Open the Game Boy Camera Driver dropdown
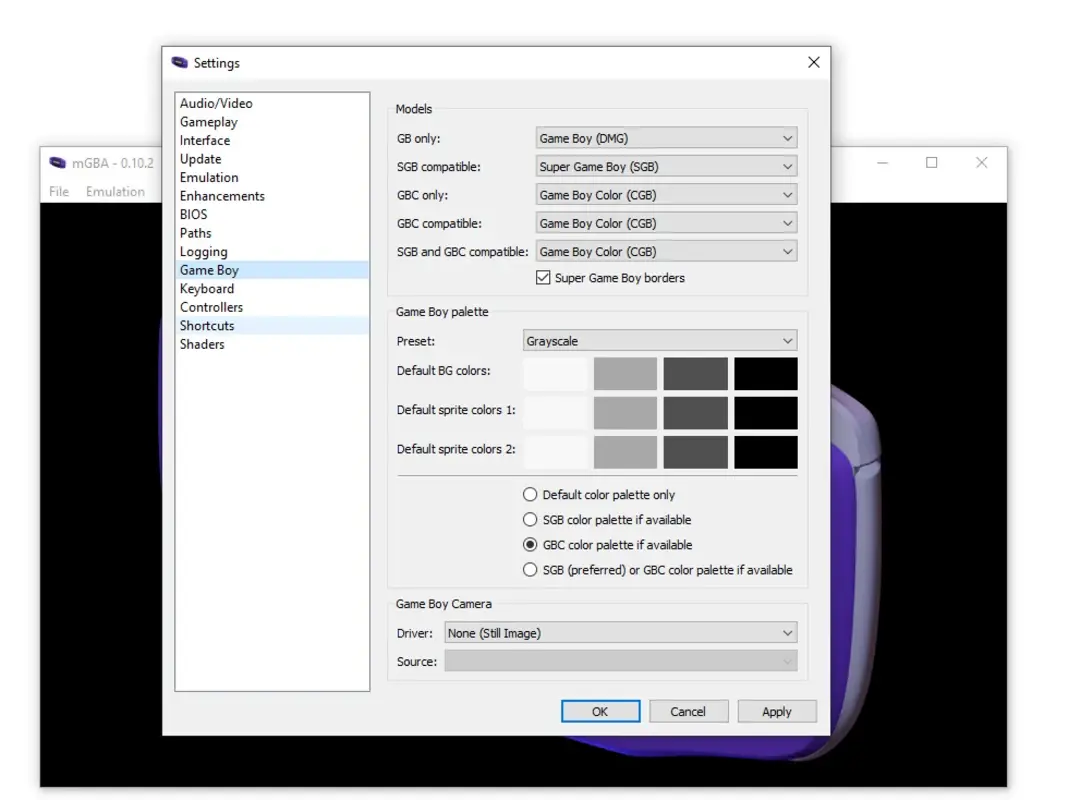The height and width of the screenshot is (800, 1081). [x=620, y=632]
